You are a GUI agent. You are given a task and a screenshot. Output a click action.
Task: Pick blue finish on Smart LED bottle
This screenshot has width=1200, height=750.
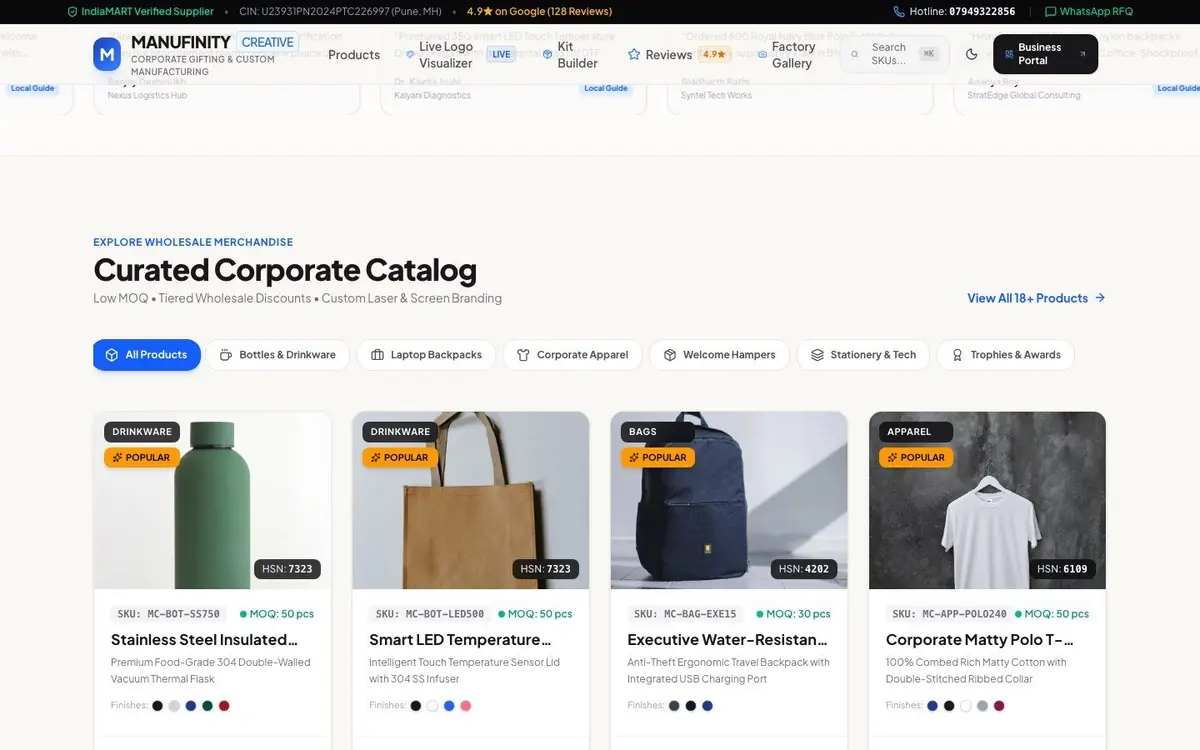point(449,706)
